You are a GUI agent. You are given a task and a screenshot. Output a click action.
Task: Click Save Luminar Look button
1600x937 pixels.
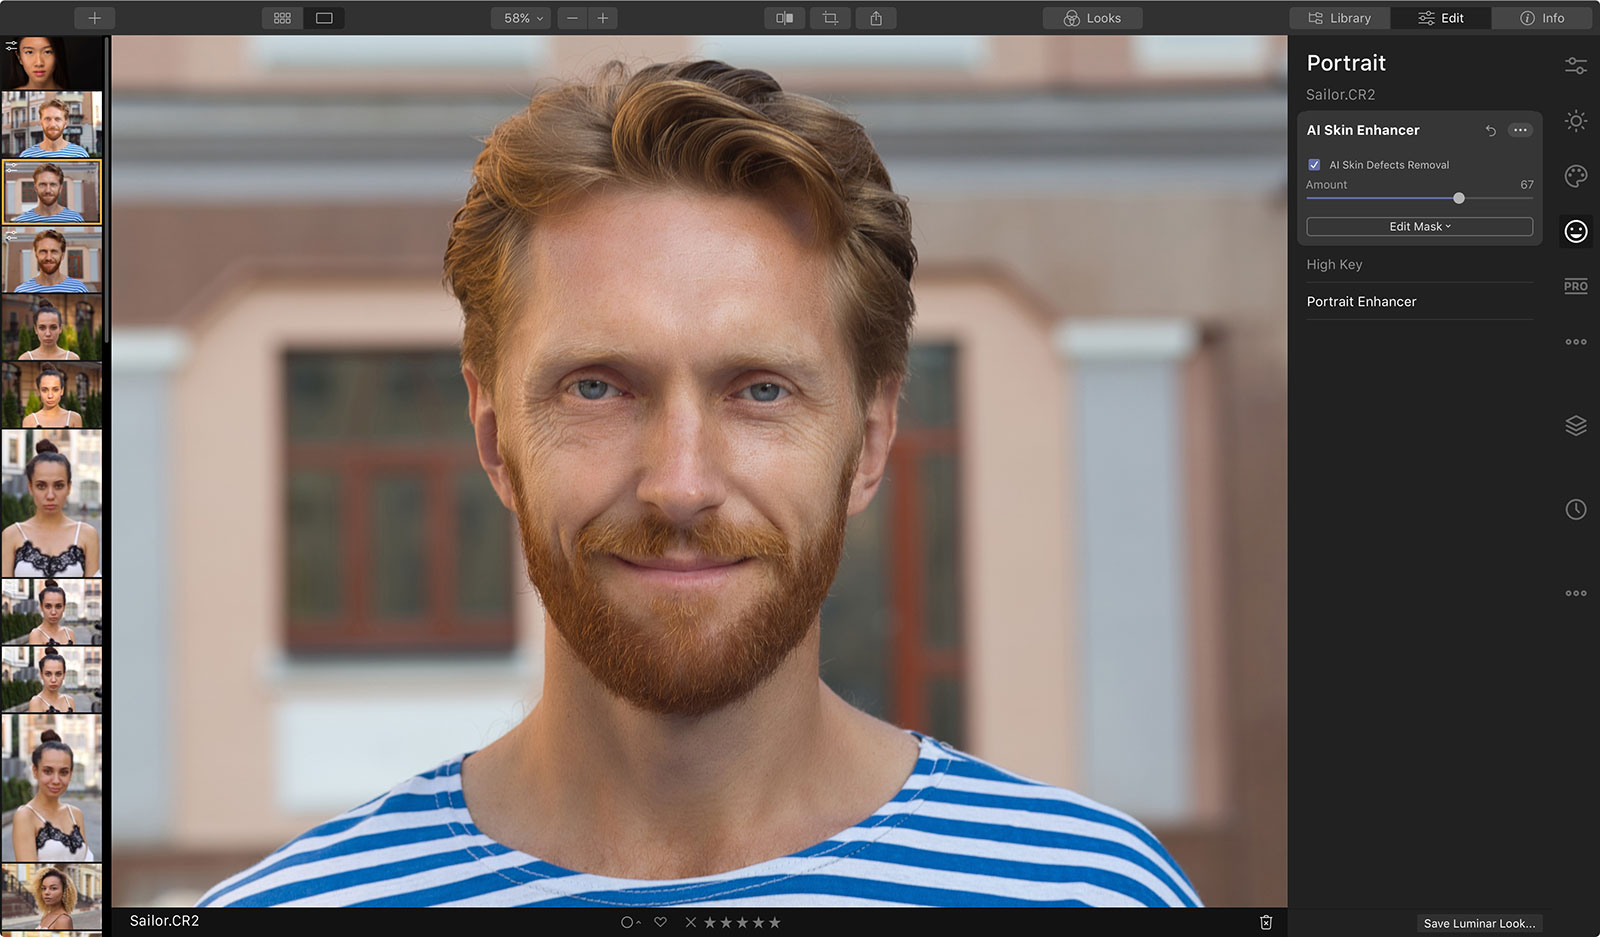1479,923
